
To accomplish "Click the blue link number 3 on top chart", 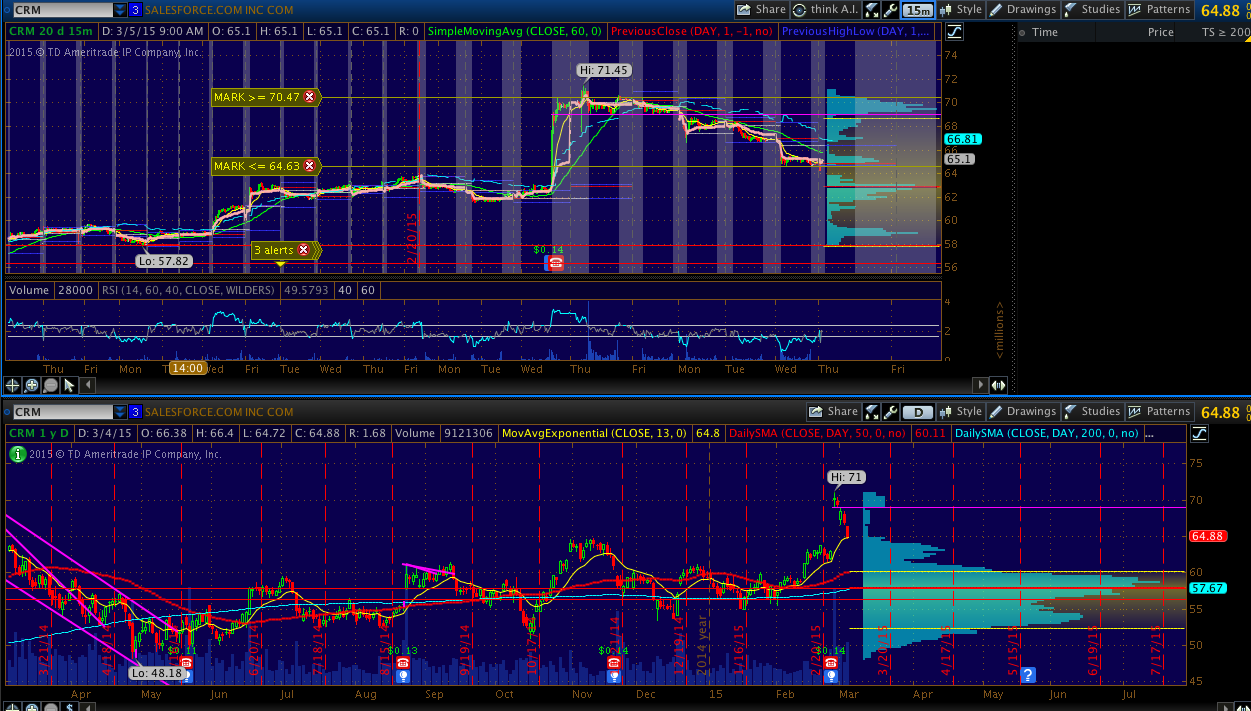I will click(x=135, y=10).
